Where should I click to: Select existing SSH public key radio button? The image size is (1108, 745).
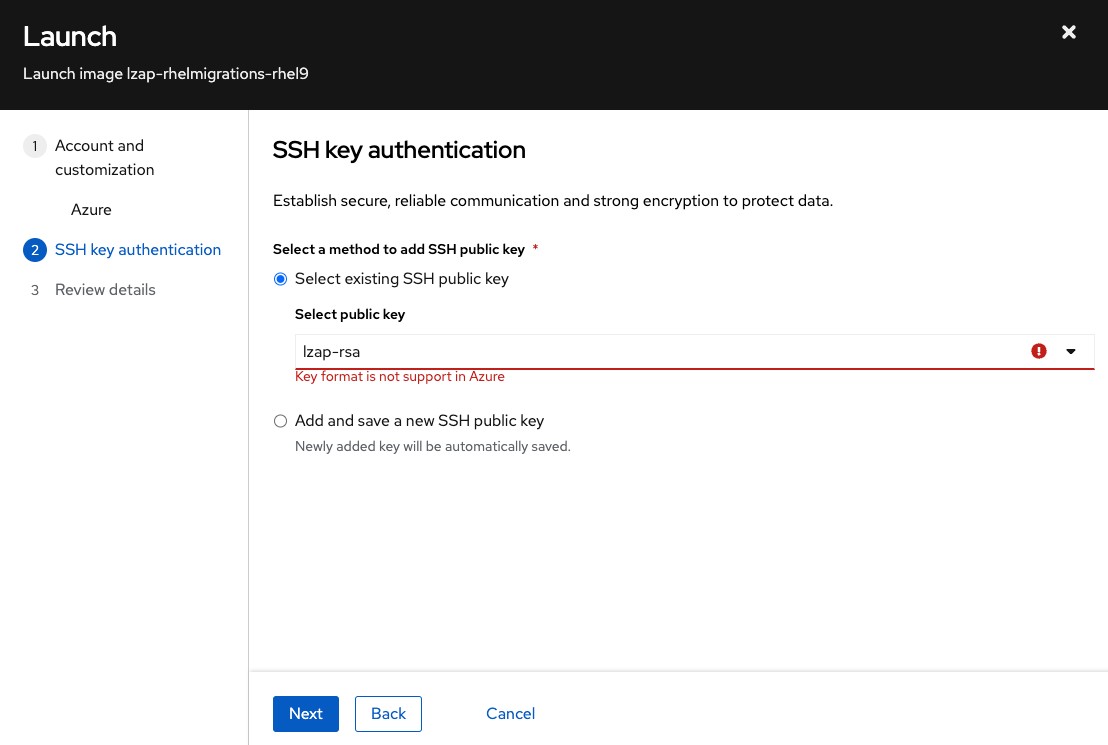pos(280,279)
